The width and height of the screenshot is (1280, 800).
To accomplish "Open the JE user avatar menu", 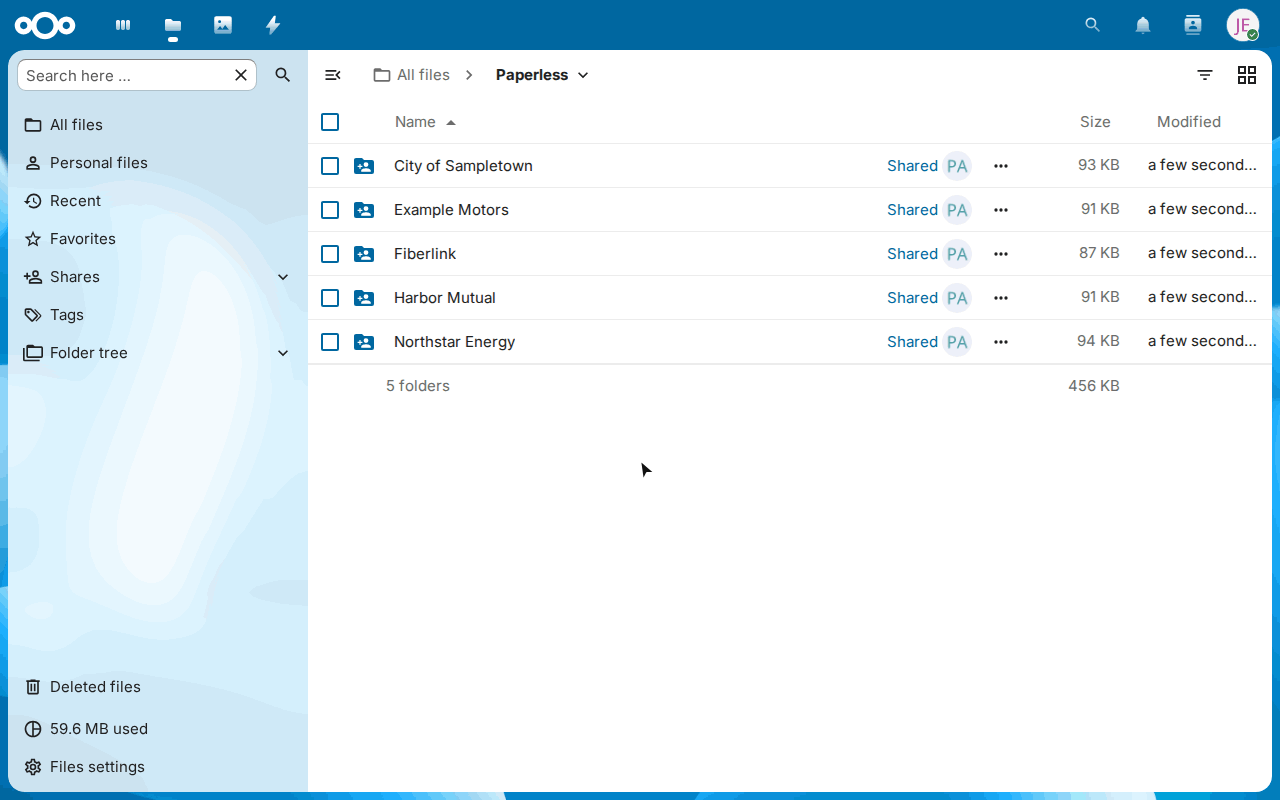I will coord(1243,25).
